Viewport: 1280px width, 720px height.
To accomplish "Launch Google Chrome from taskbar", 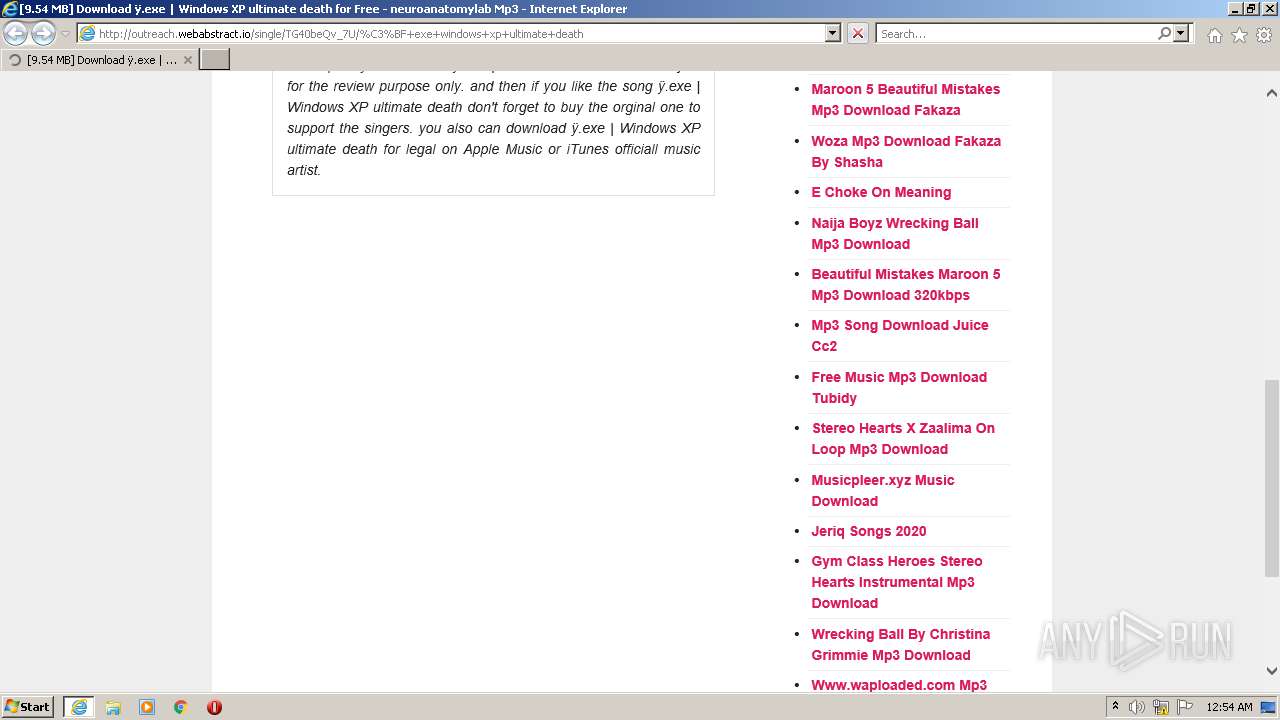I will 181,707.
